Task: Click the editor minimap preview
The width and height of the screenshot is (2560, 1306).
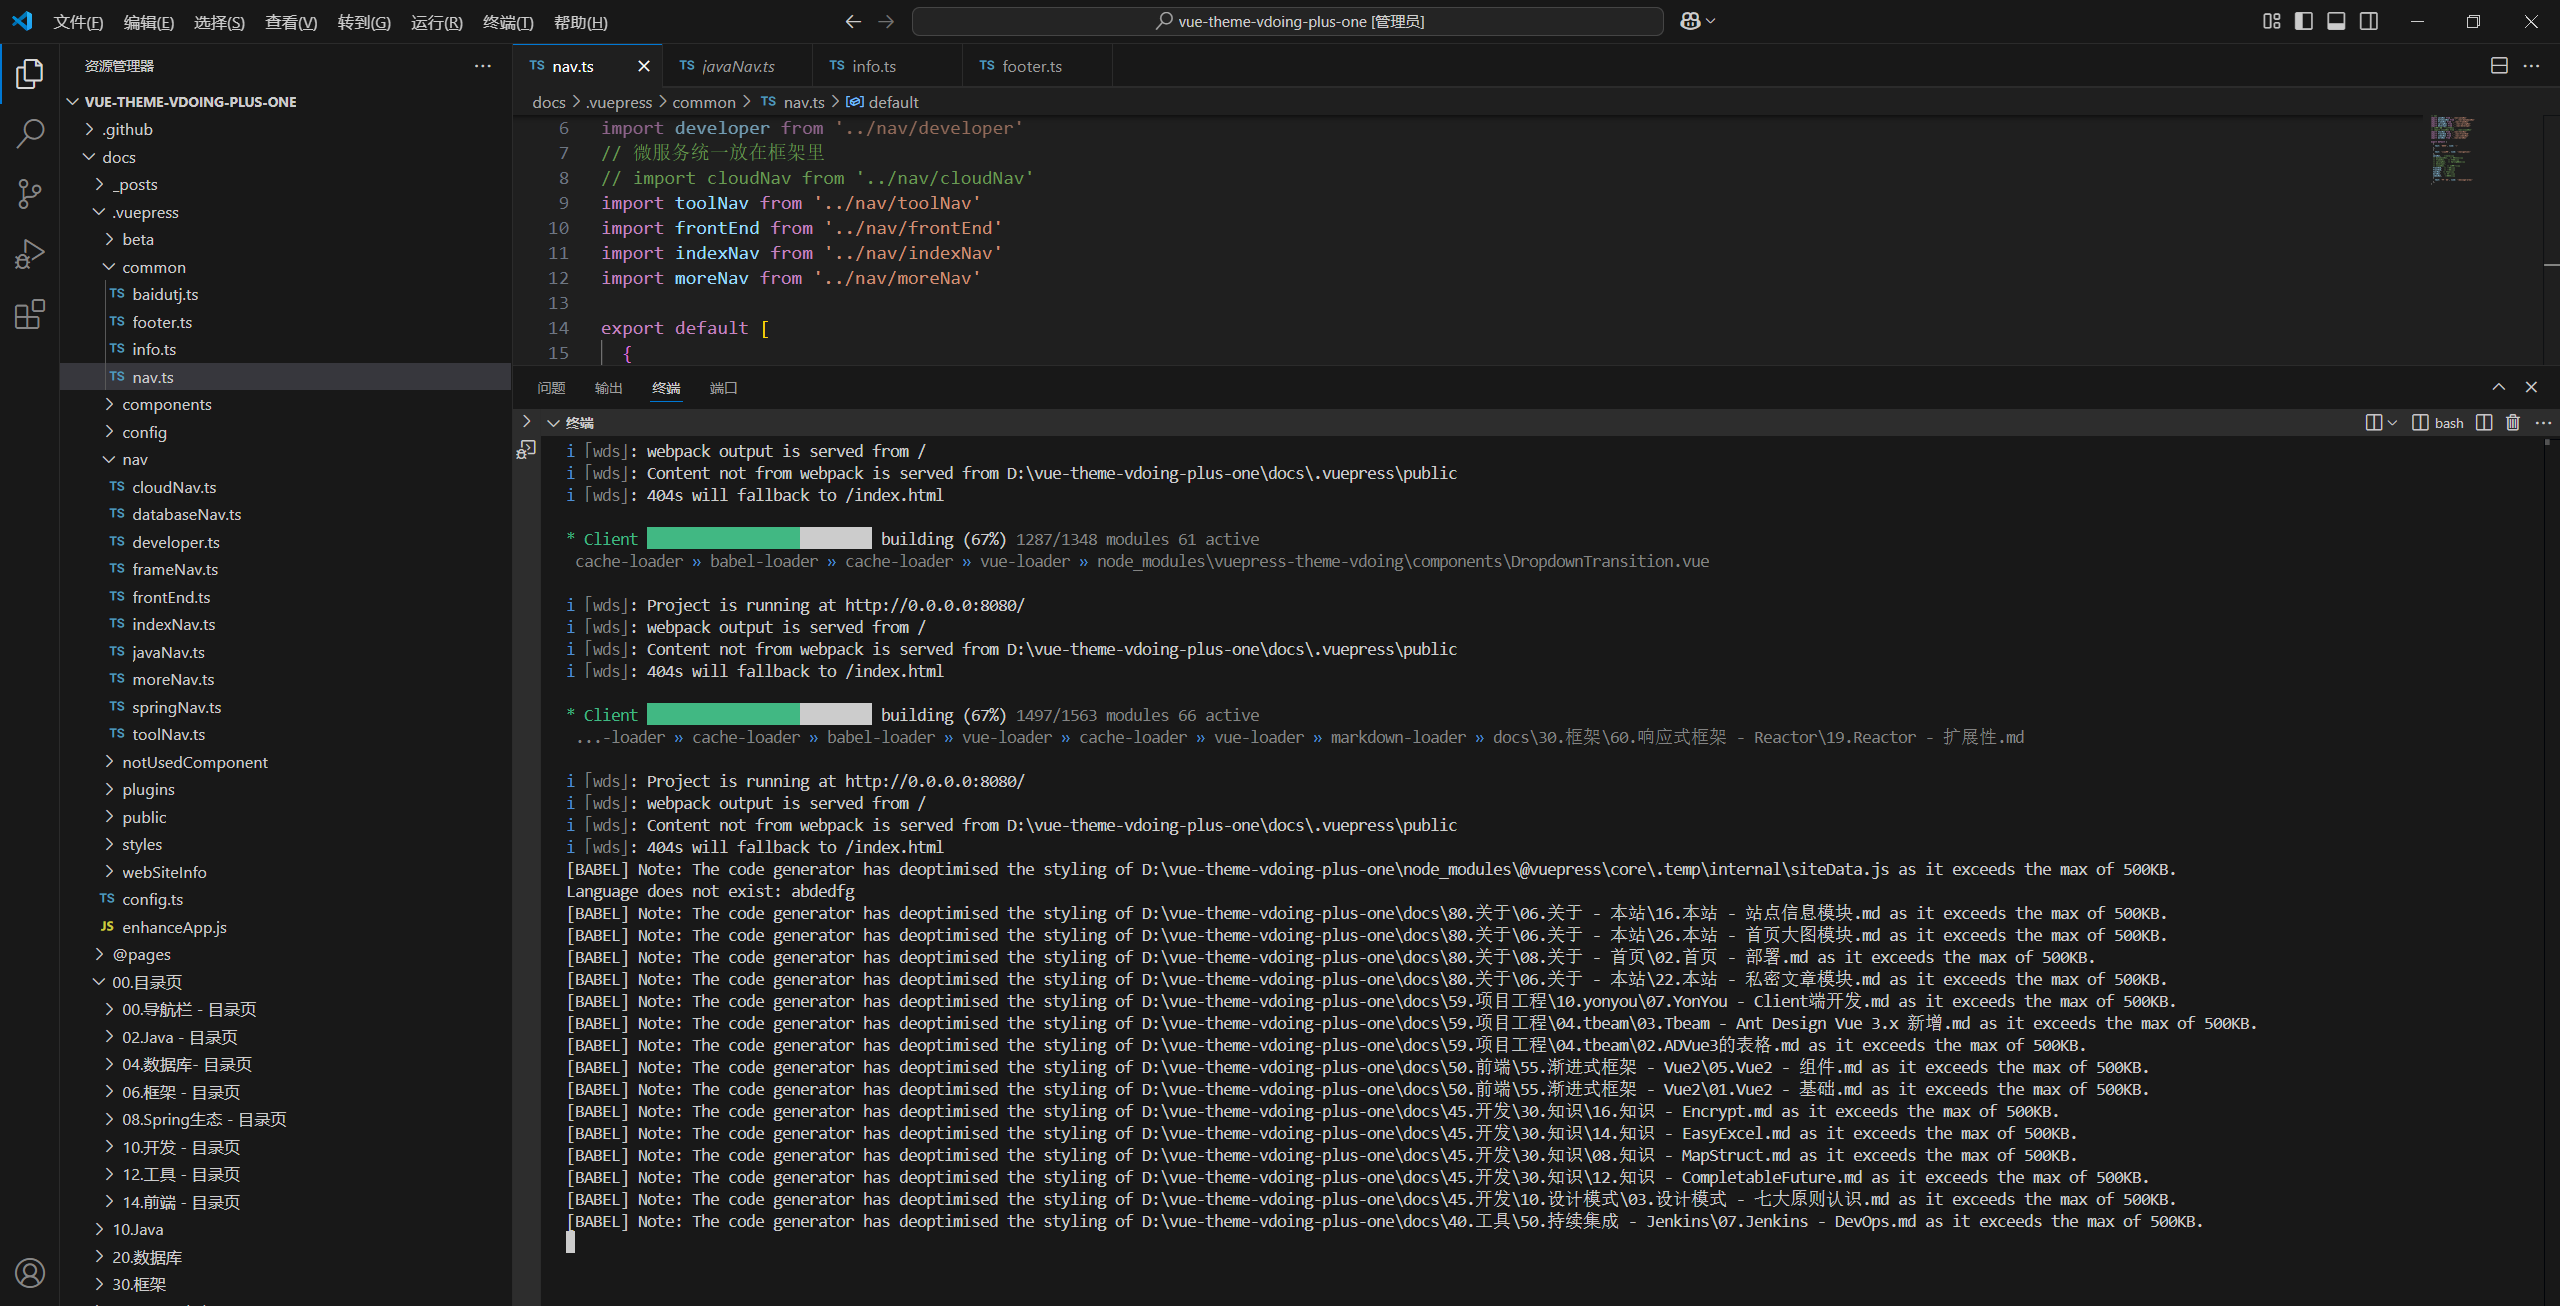Action: (x=2452, y=150)
